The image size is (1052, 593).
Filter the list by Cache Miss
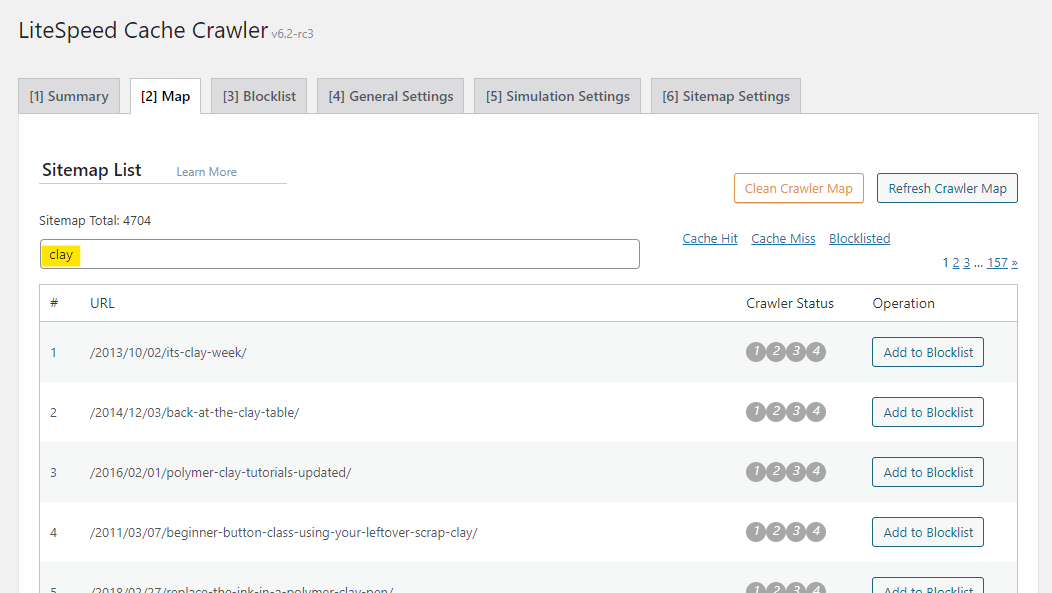[783, 239]
